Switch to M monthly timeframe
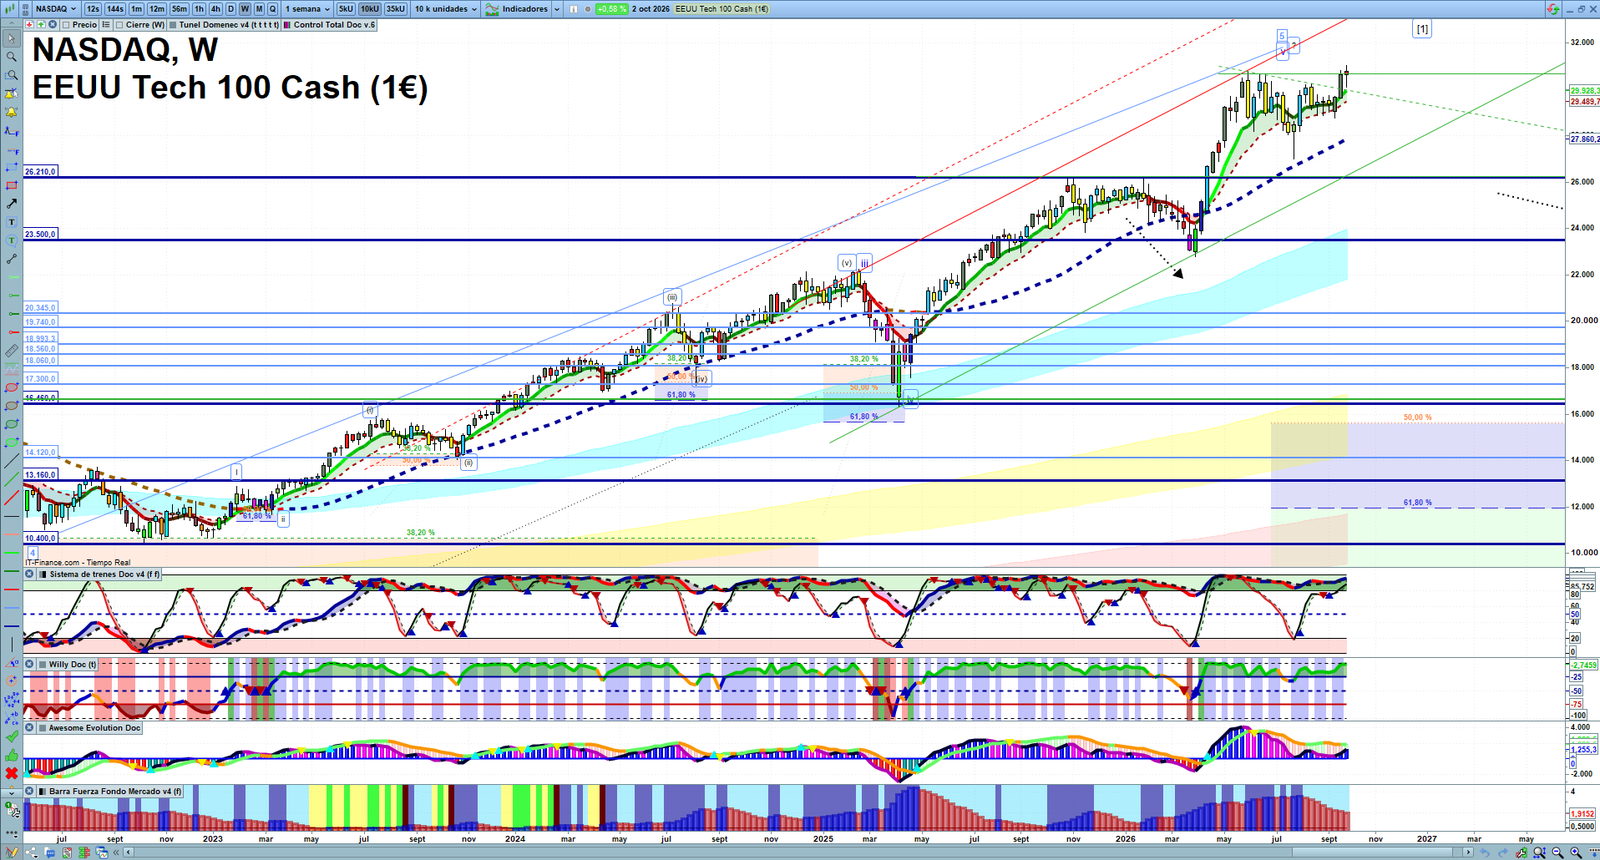1600x860 pixels. (x=259, y=9)
